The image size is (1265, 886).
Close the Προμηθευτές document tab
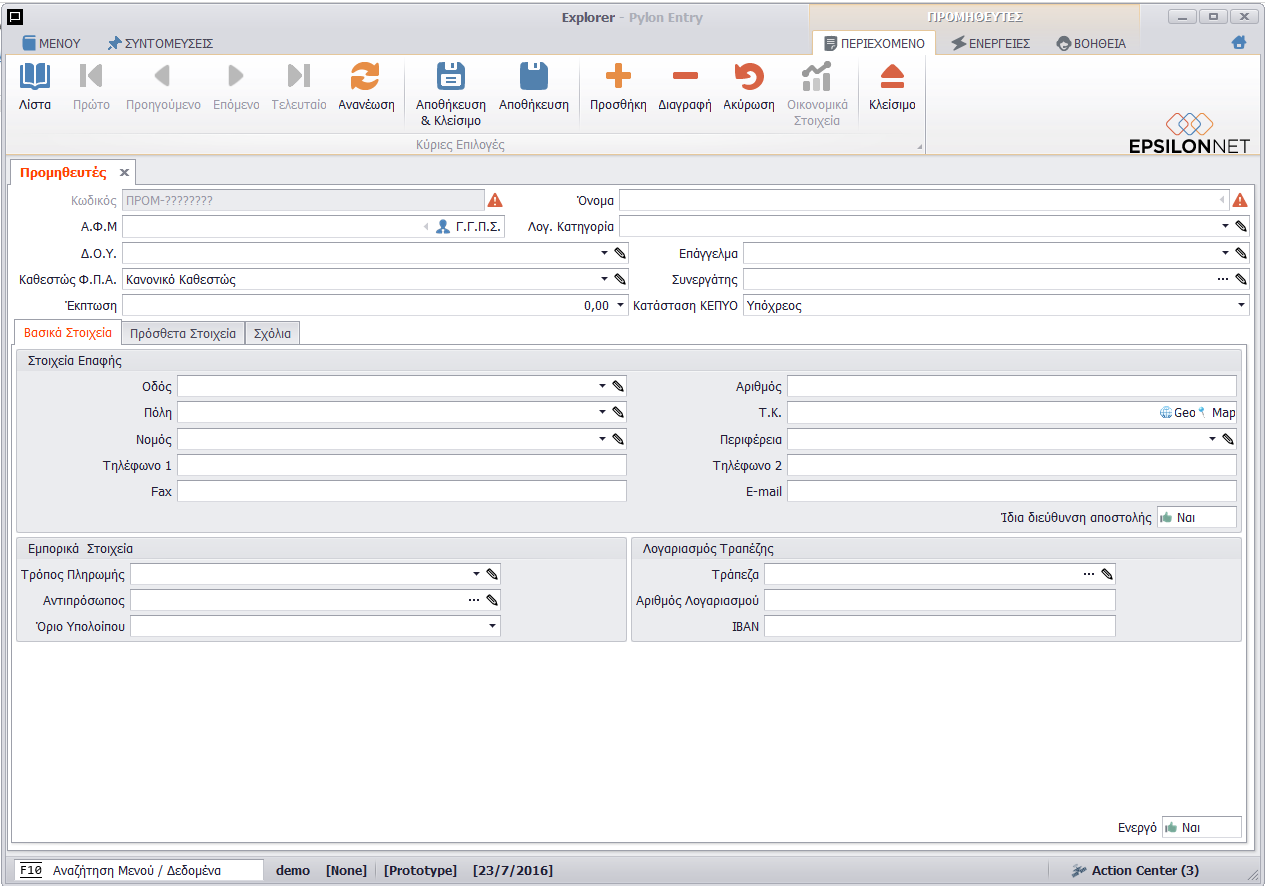point(125,172)
